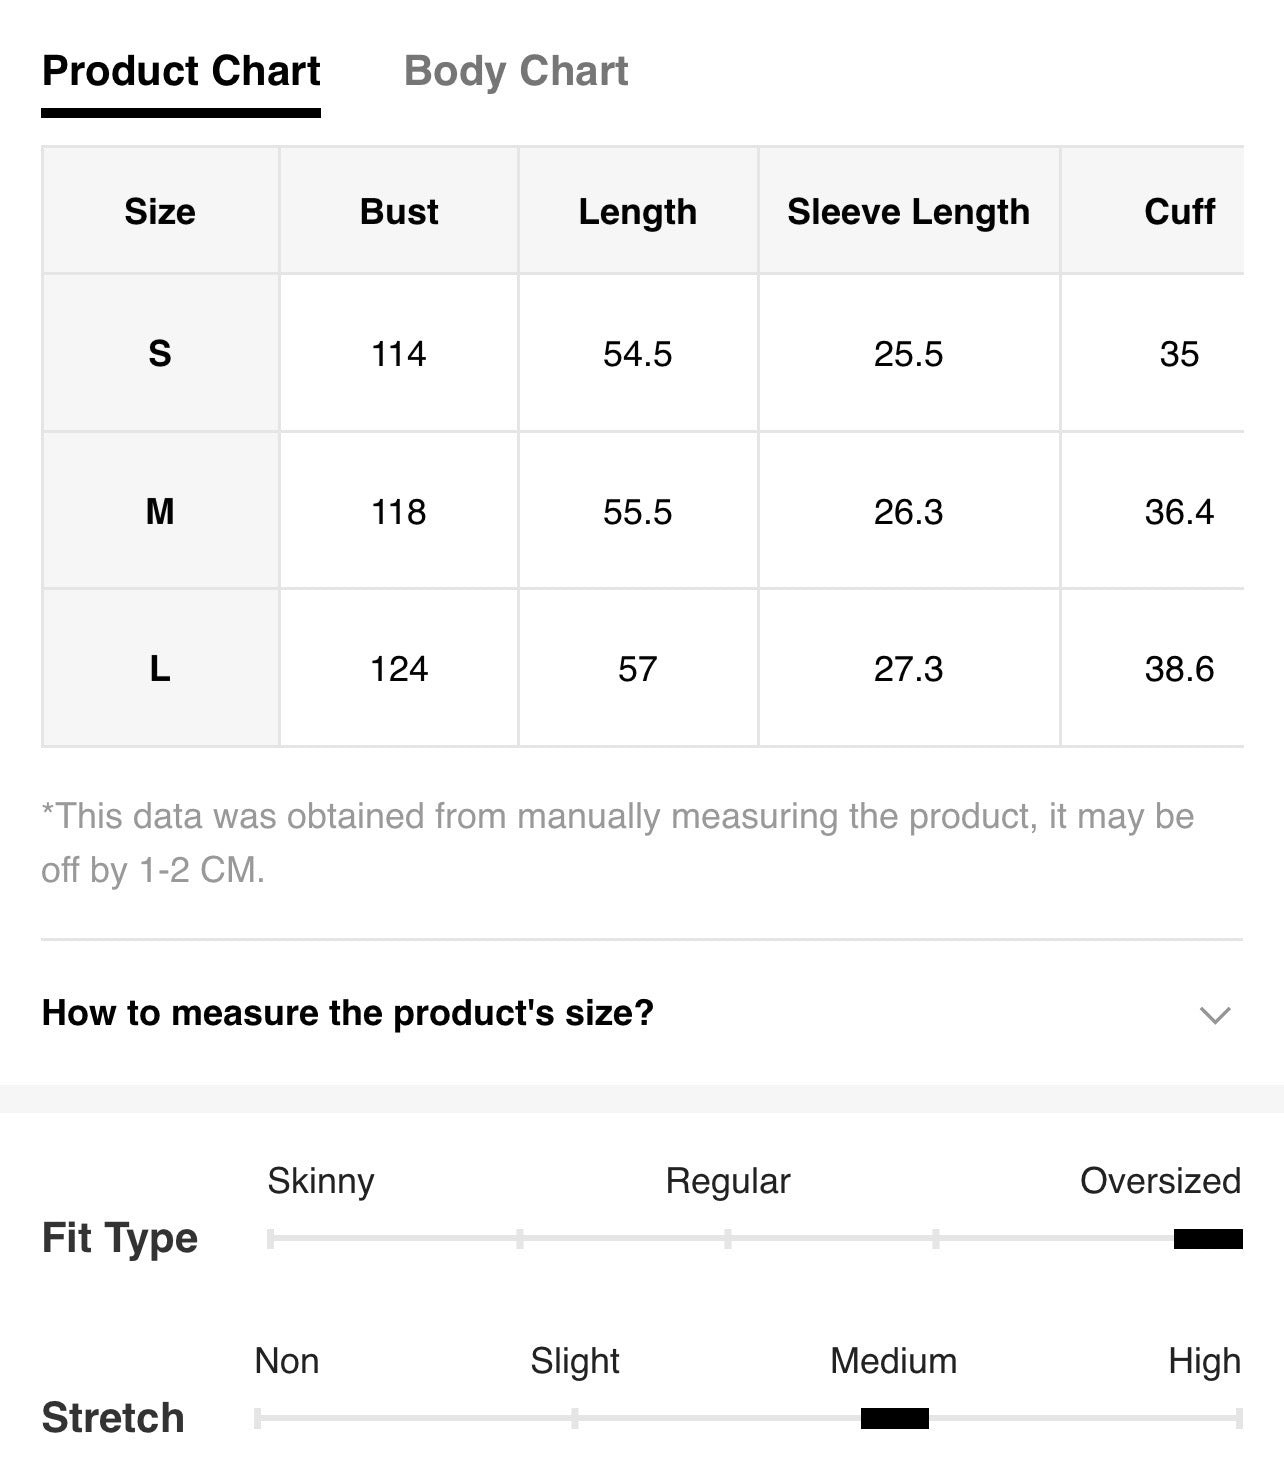Select the Product Chart tab
Viewport: 1284px width, 1459px height.
(x=181, y=72)
